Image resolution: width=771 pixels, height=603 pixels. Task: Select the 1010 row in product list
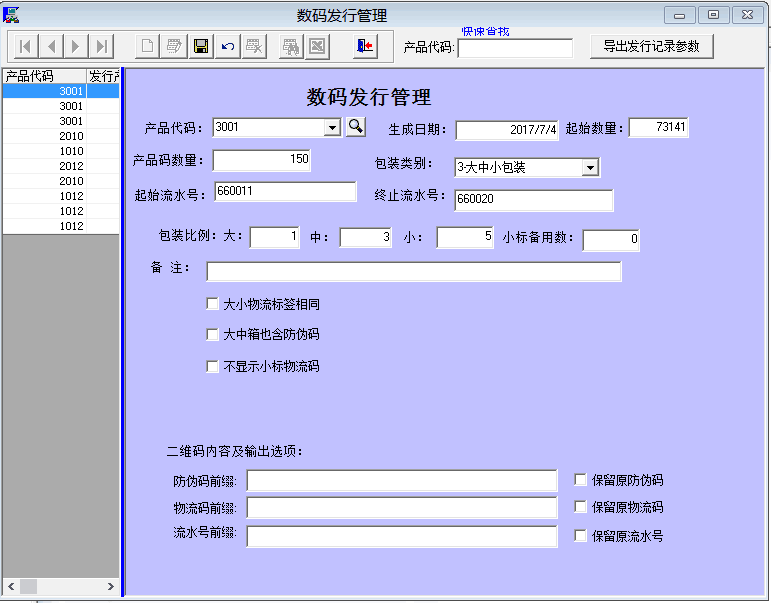61,151
